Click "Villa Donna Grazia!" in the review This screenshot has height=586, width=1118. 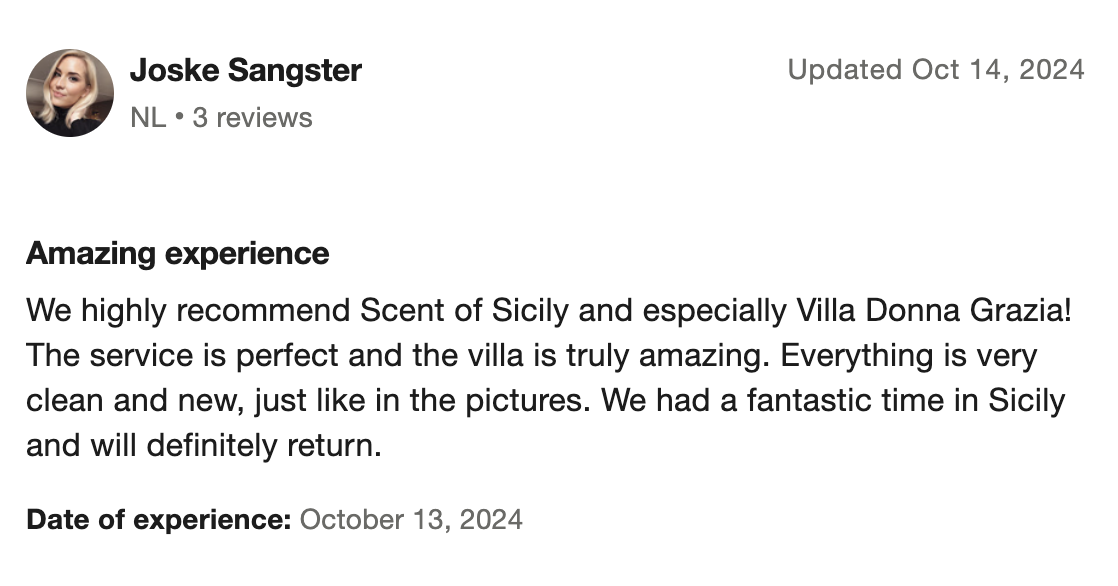pyautogui.click(x=934, y=311)
